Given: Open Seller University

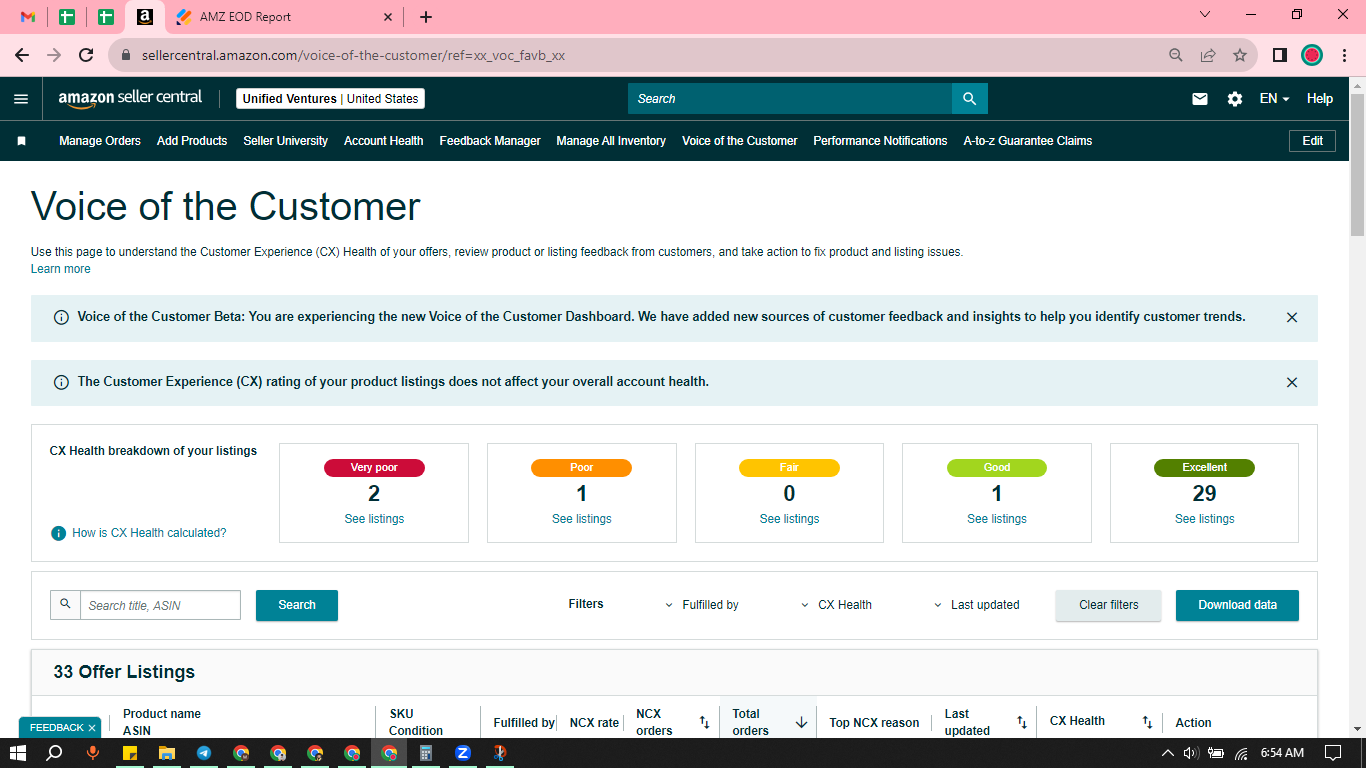Looking at the screenshot, I should coord(286,141).
